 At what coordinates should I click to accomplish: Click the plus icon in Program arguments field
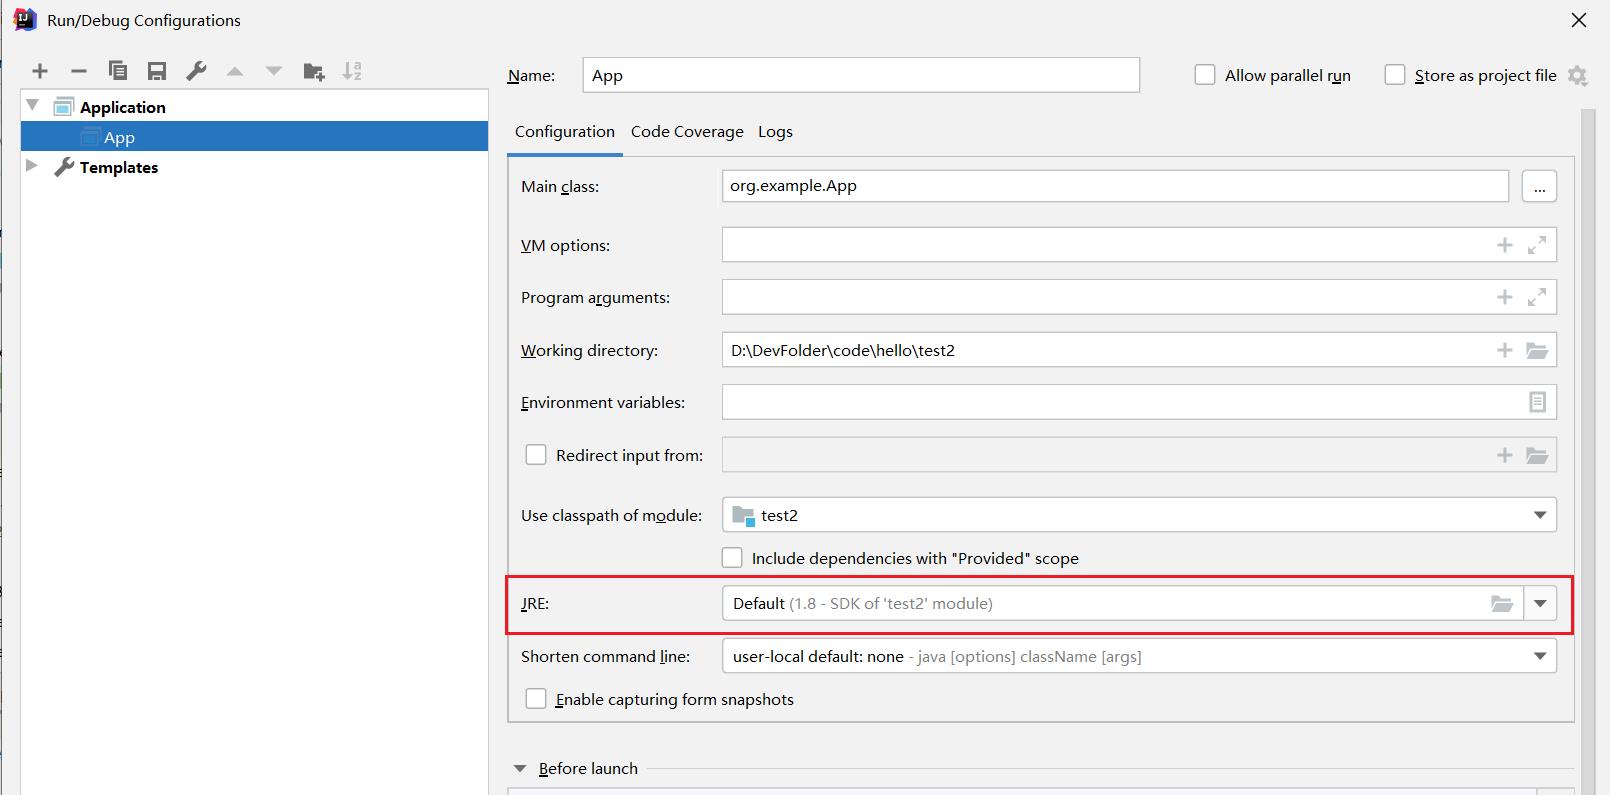(1504, 297)
